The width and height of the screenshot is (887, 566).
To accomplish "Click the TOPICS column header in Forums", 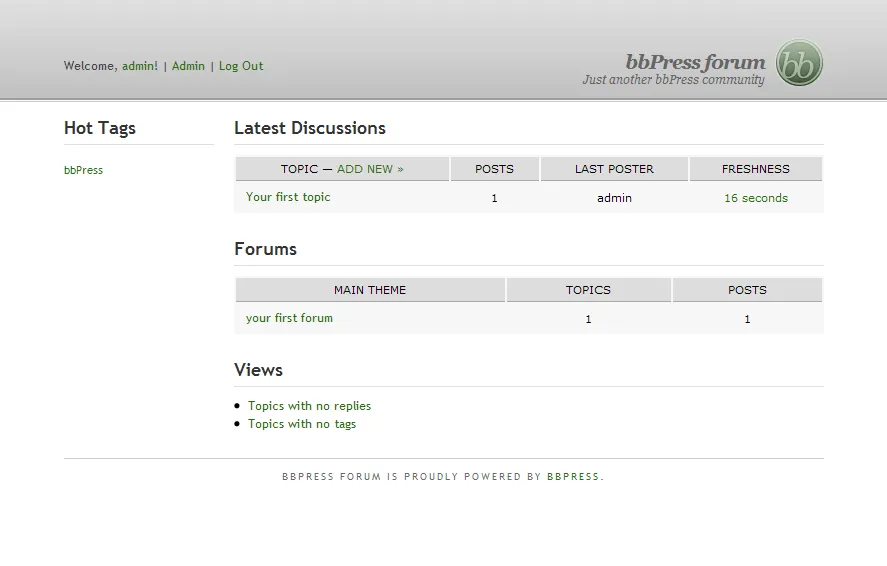I will coord(588,290).
